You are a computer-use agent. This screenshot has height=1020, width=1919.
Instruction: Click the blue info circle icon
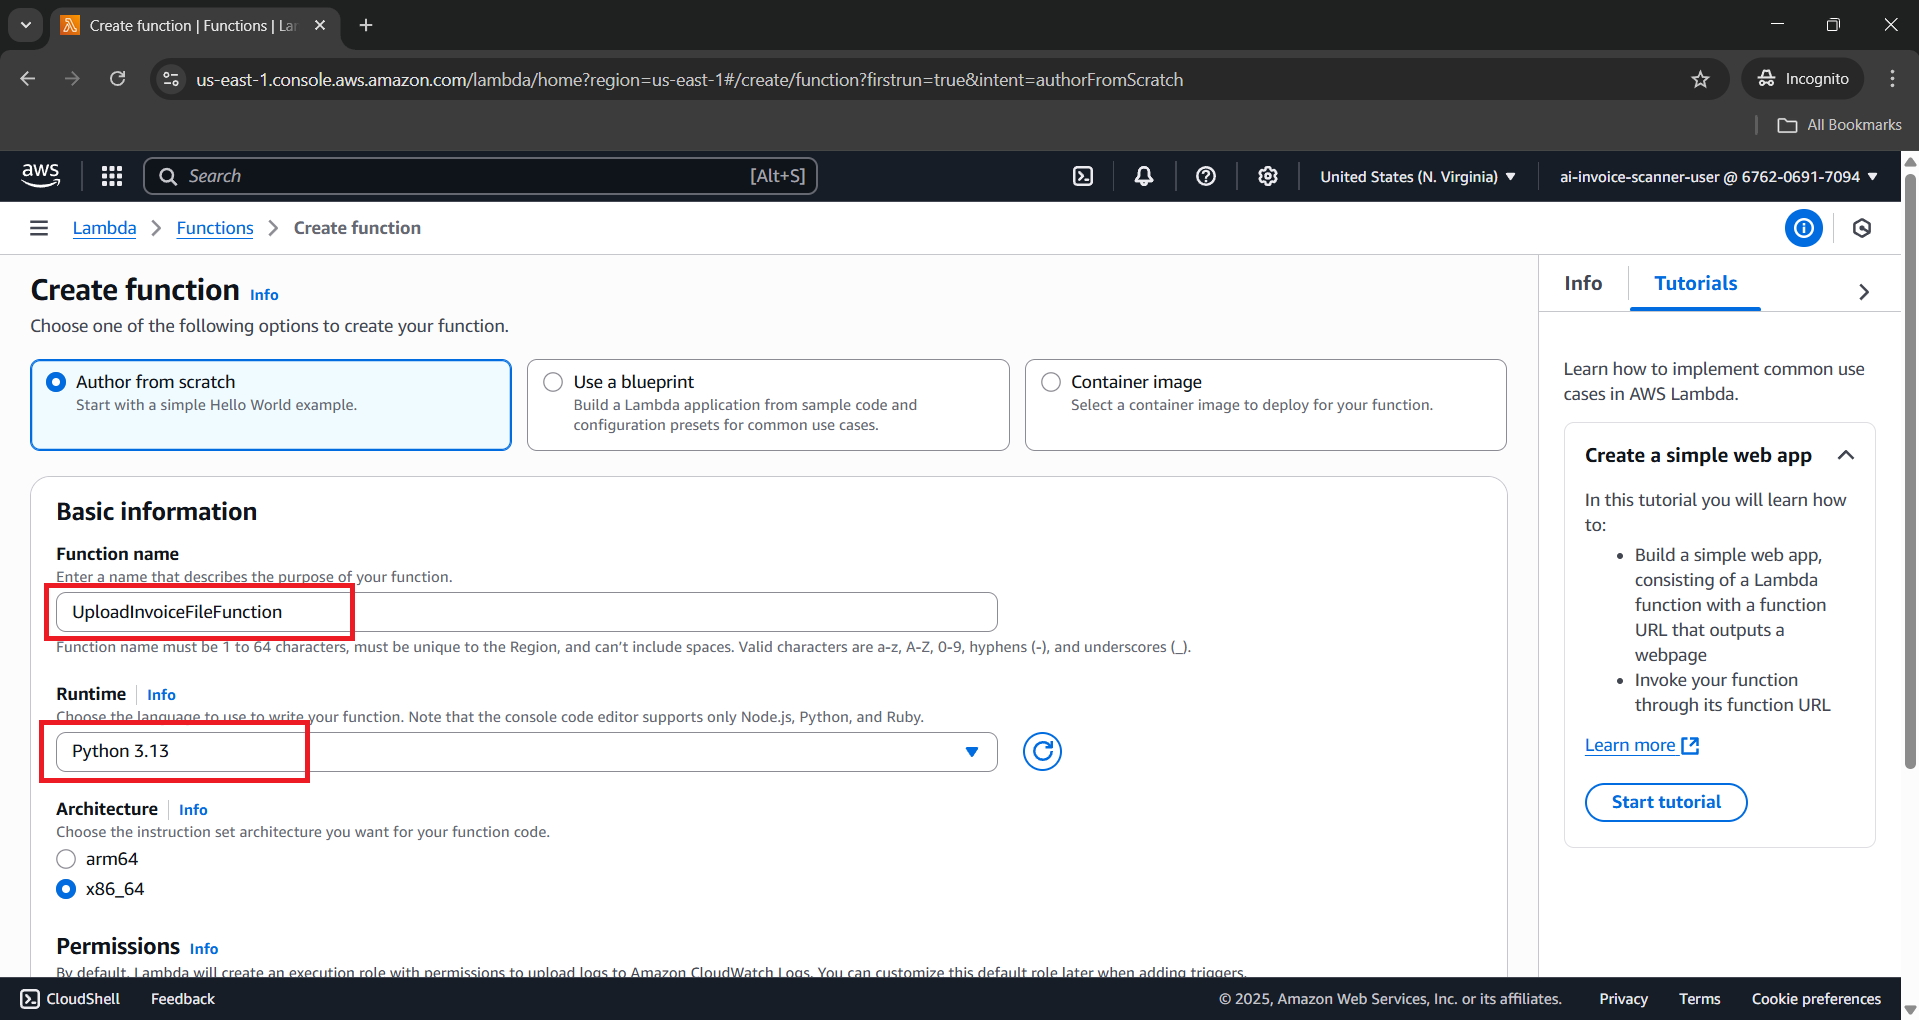[x=1803, y=228]
